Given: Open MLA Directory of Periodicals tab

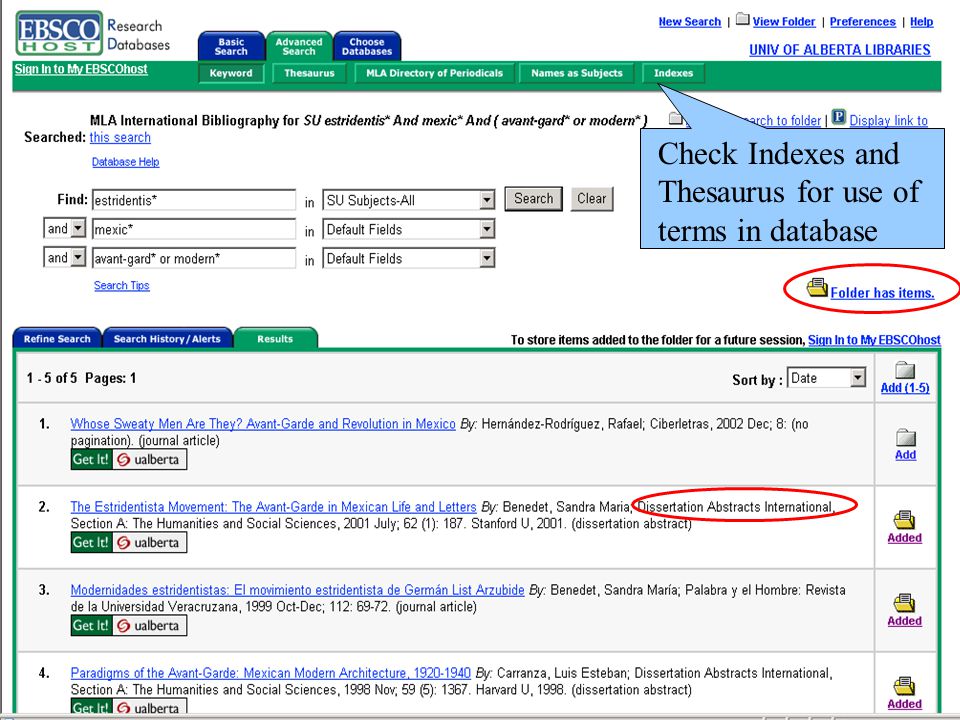Looking at the screenshot, I should point(434,73).
